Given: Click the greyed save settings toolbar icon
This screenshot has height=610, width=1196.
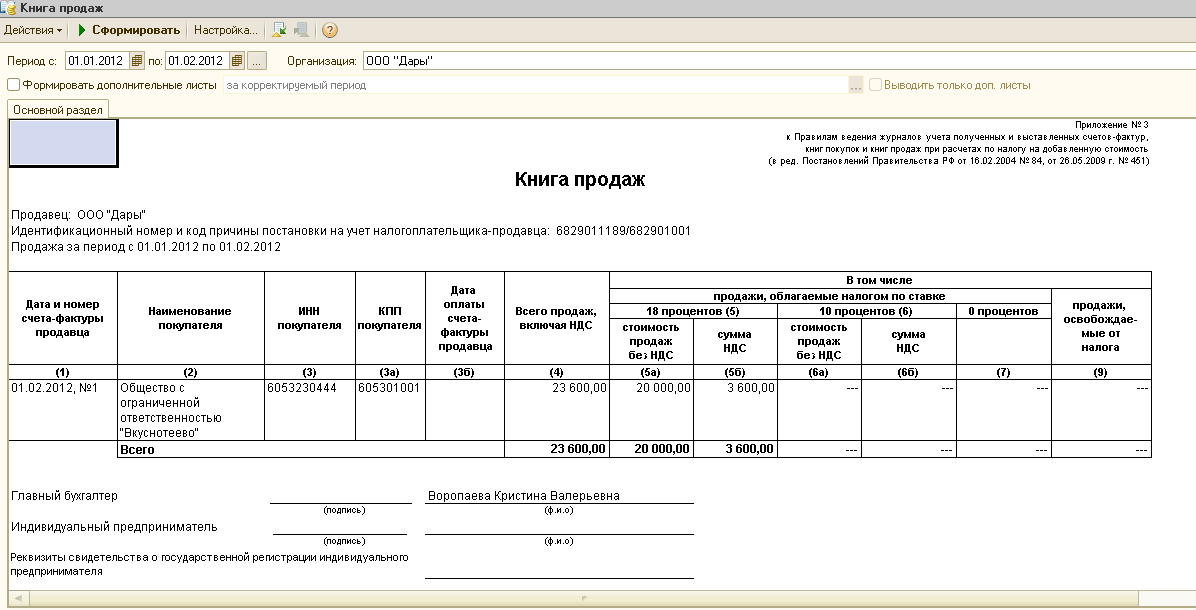Looking at the screenshot, I should (302, 30).
